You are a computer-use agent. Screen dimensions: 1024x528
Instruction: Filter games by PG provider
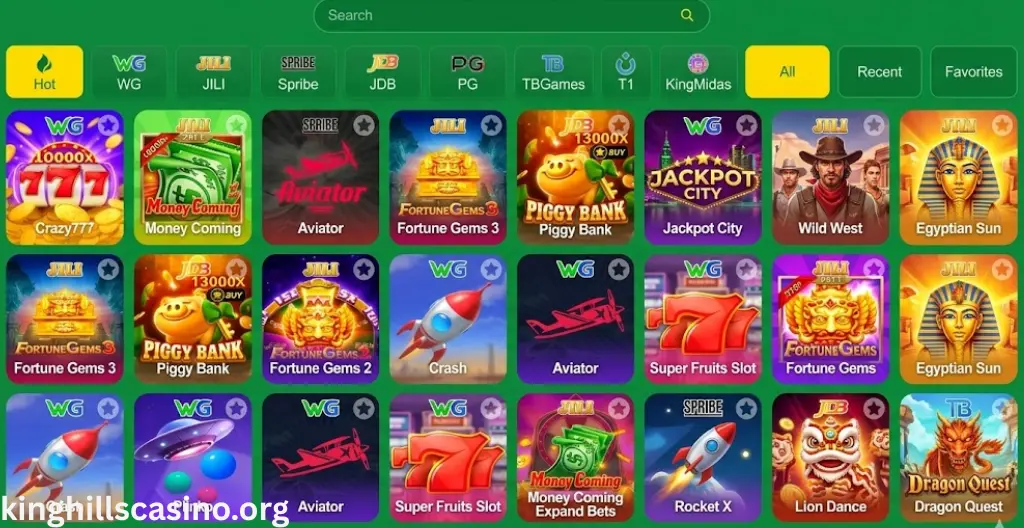coord(468,72)
